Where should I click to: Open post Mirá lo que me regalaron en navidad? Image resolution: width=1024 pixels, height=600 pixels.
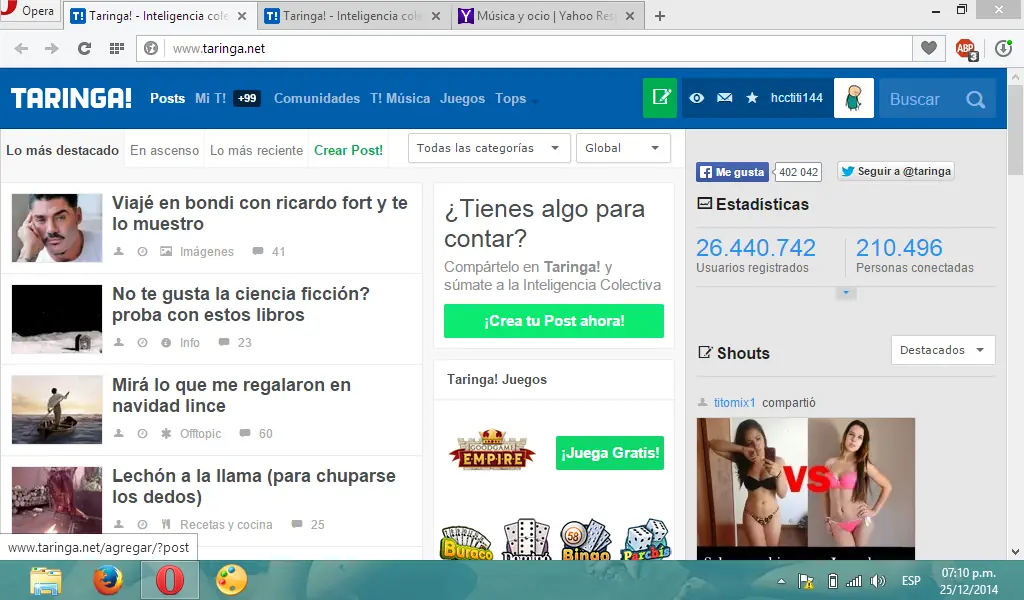[231, 395]
